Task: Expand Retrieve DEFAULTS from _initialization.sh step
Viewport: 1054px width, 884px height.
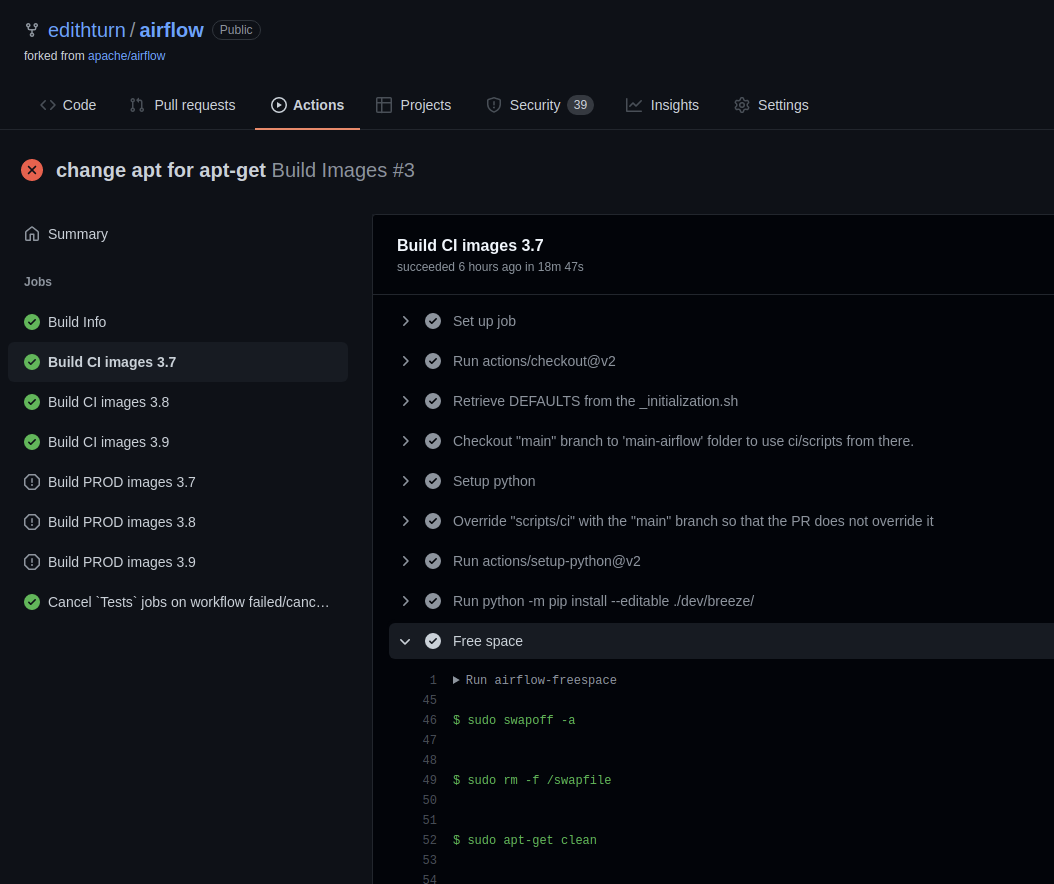Action: 405,401
